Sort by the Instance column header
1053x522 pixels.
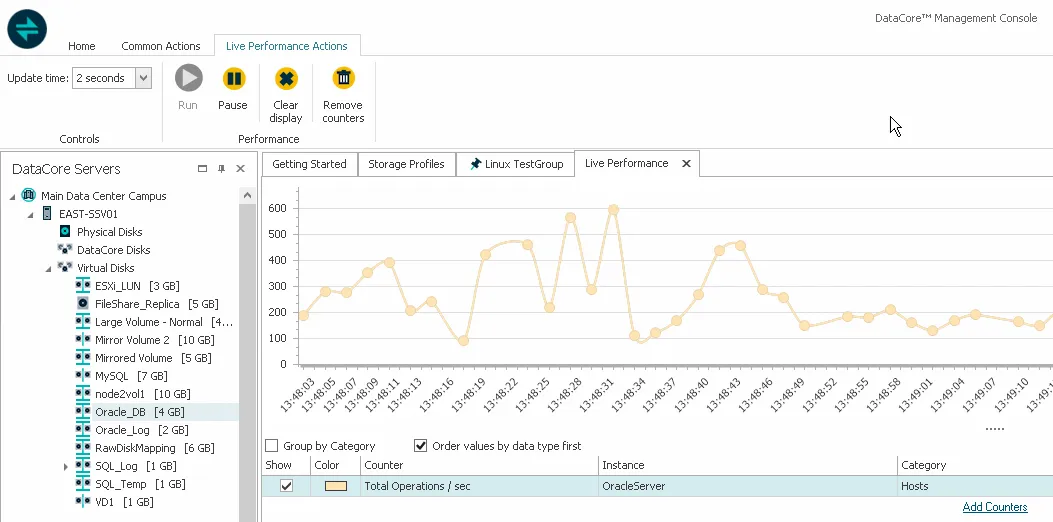747,465
